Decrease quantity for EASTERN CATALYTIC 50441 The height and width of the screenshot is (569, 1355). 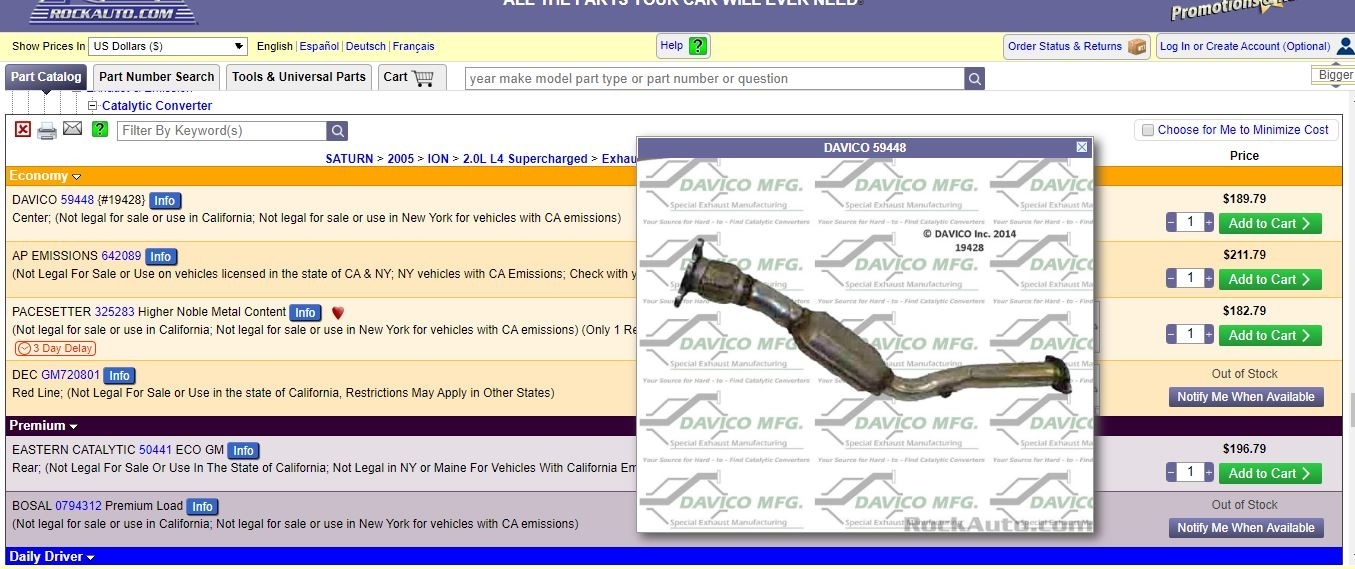coord(1171,473)
